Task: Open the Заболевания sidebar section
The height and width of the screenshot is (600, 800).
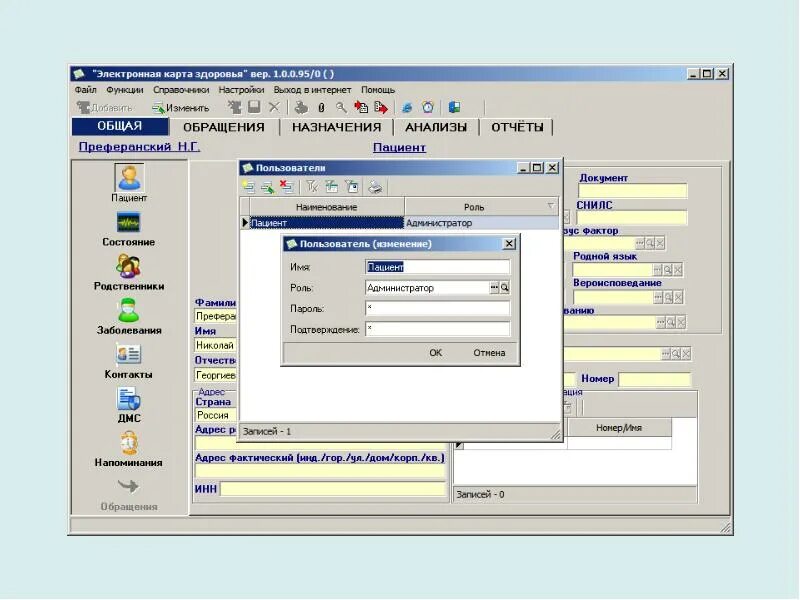Action: (129, 317)
